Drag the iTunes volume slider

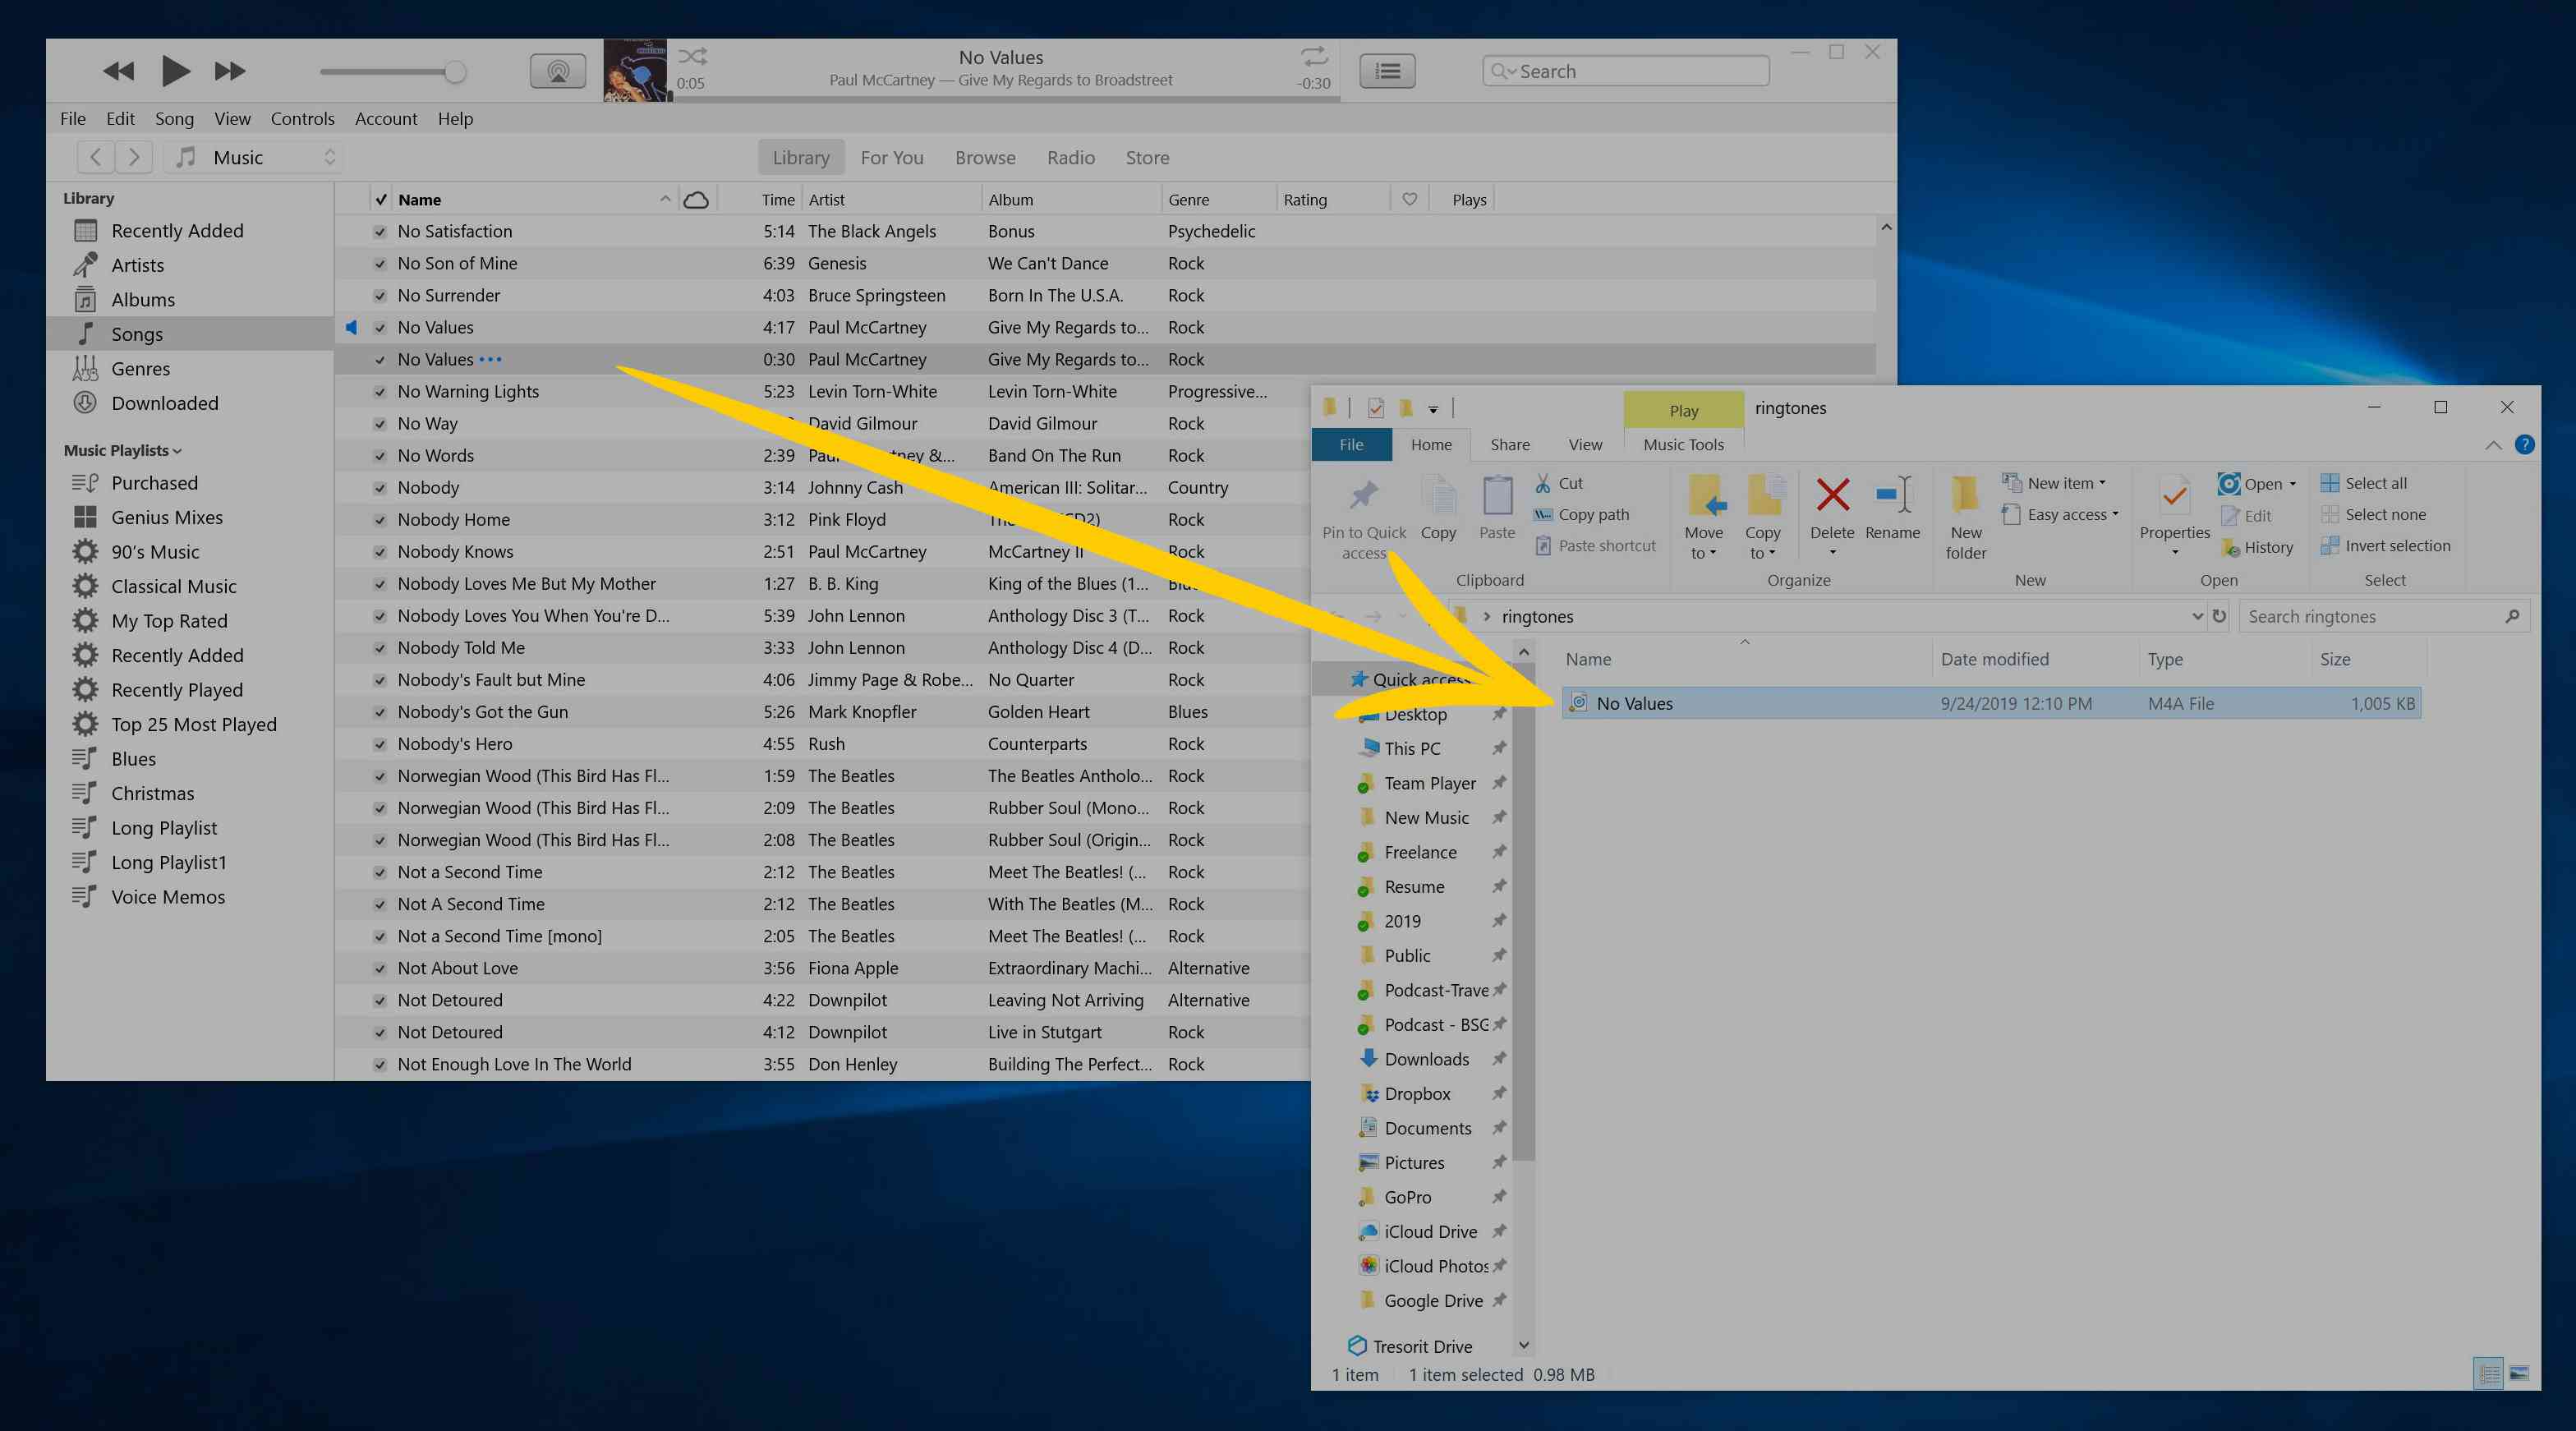(454, 71)
